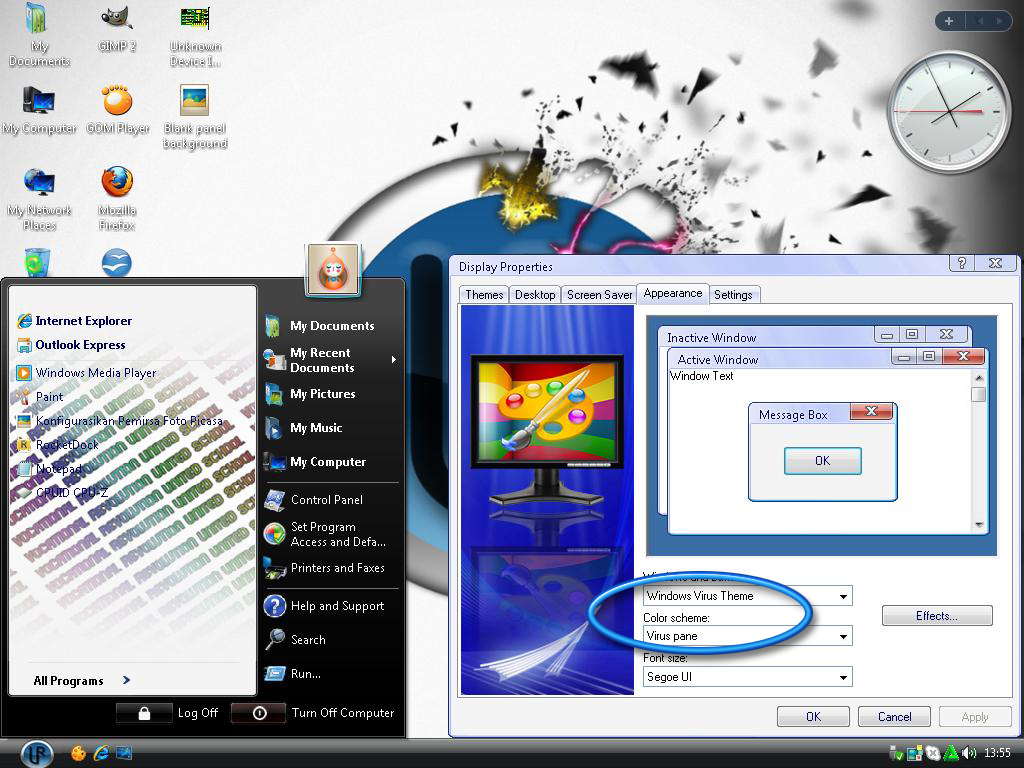Click the Effects button

tap(936, 615)
